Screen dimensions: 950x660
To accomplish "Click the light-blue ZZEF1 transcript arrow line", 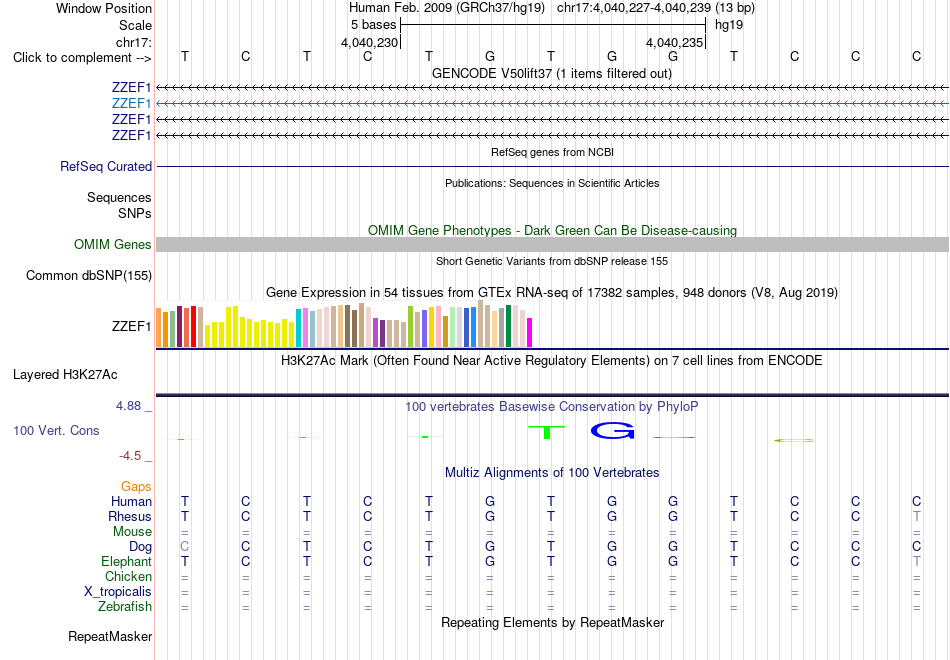I will [x=552, y=104].
